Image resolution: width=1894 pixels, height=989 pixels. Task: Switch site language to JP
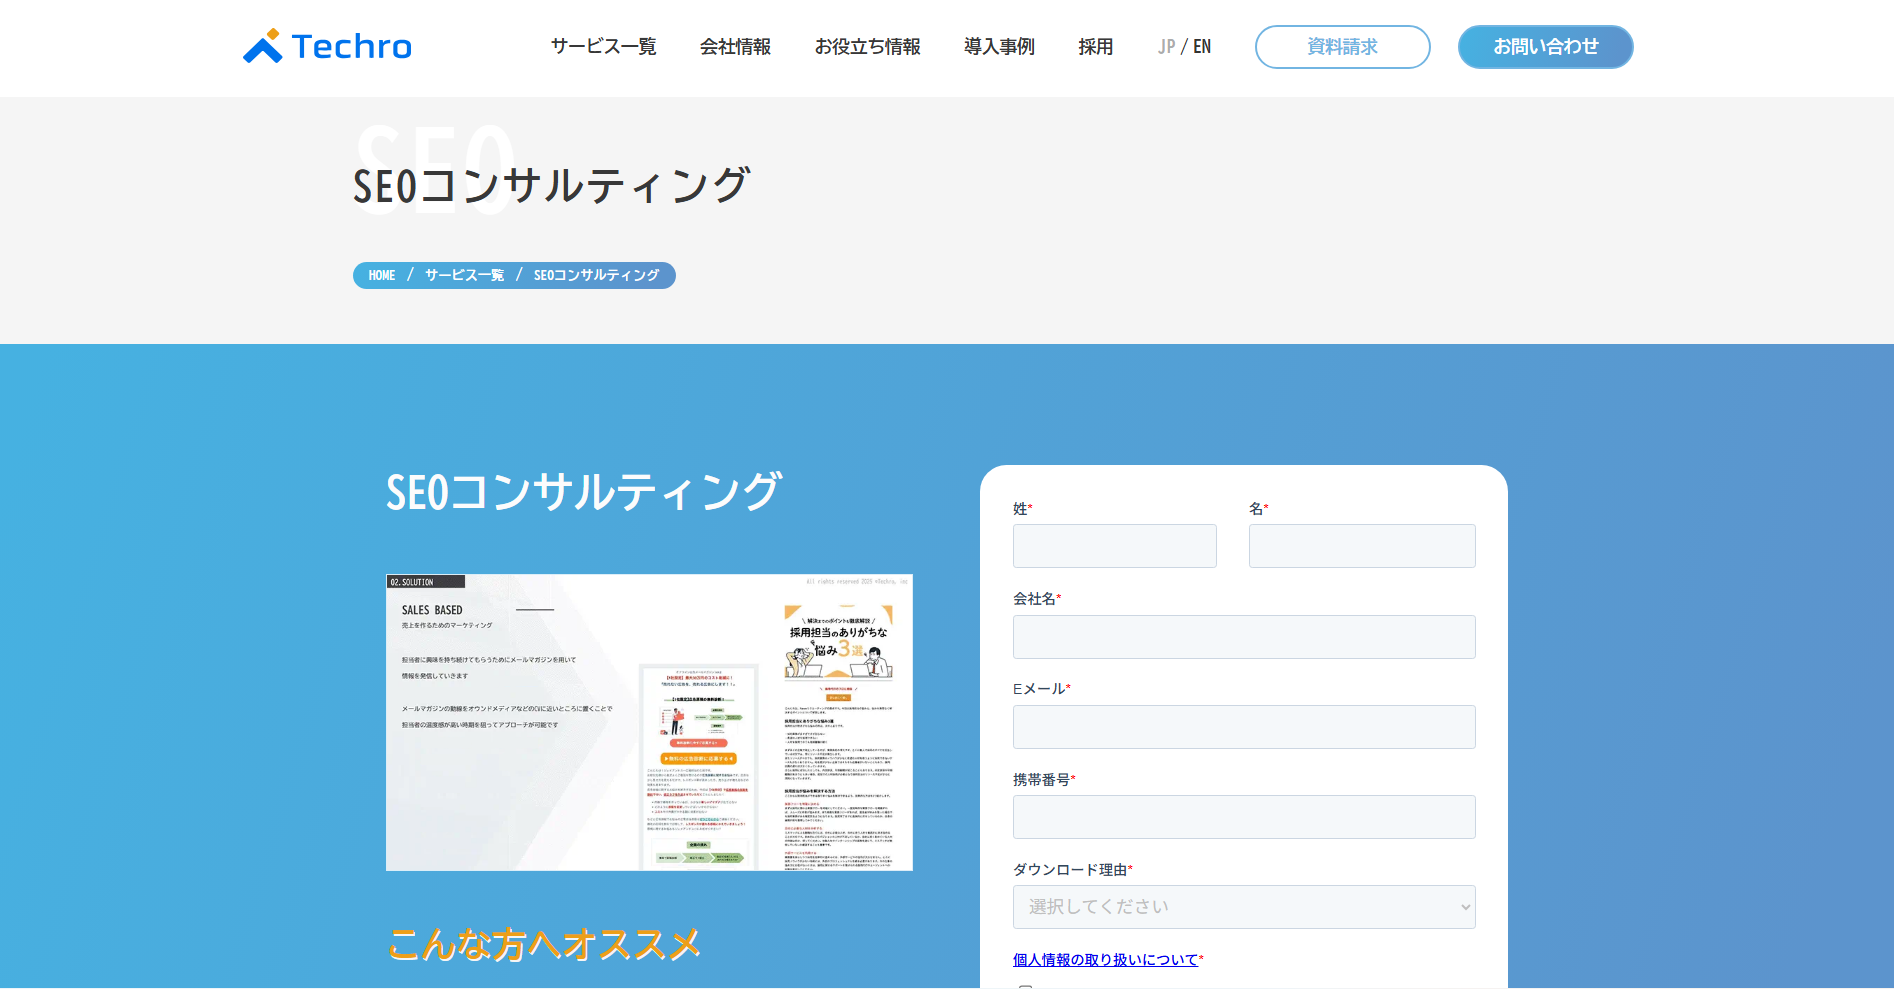1165,46
